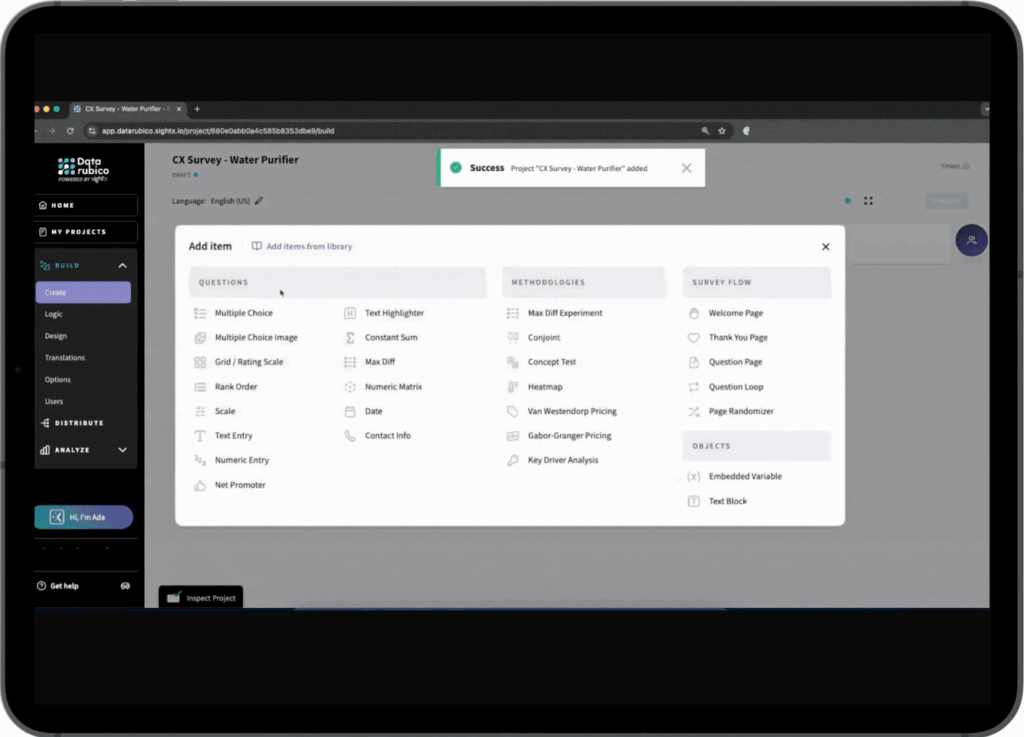This screenshot has height=737, width=1024.
Task: Select Van Westendorp Pricing methodology
Action: tap(572, 411)
